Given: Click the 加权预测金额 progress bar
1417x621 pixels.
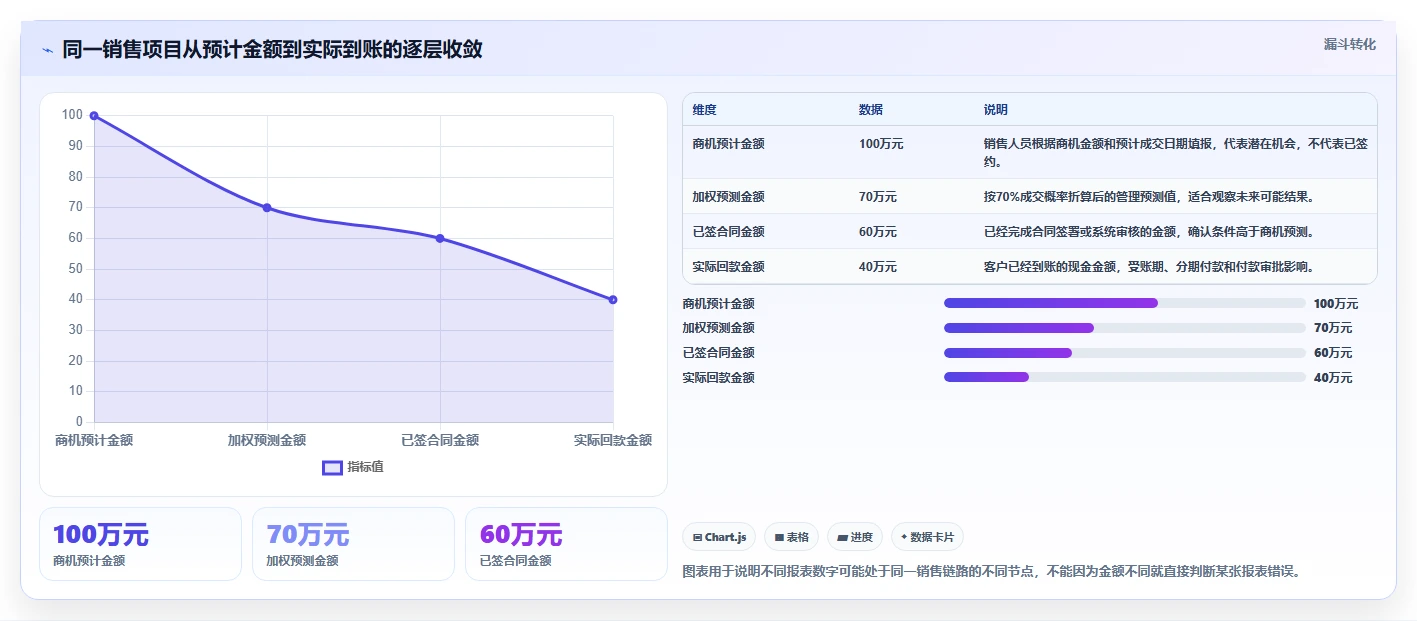Looking at the screenshot, I should tap(1125, 328).
